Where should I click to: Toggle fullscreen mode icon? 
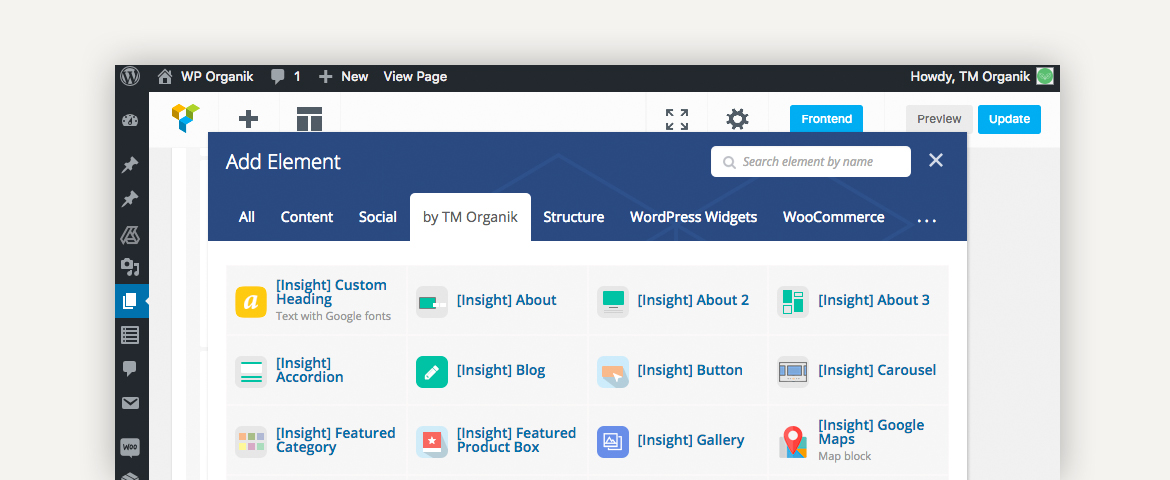pos(677,119)
